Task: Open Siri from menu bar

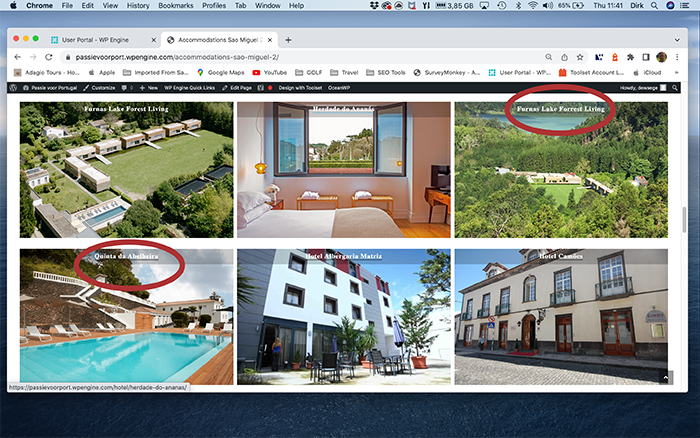Action: (x=670, y=5)
